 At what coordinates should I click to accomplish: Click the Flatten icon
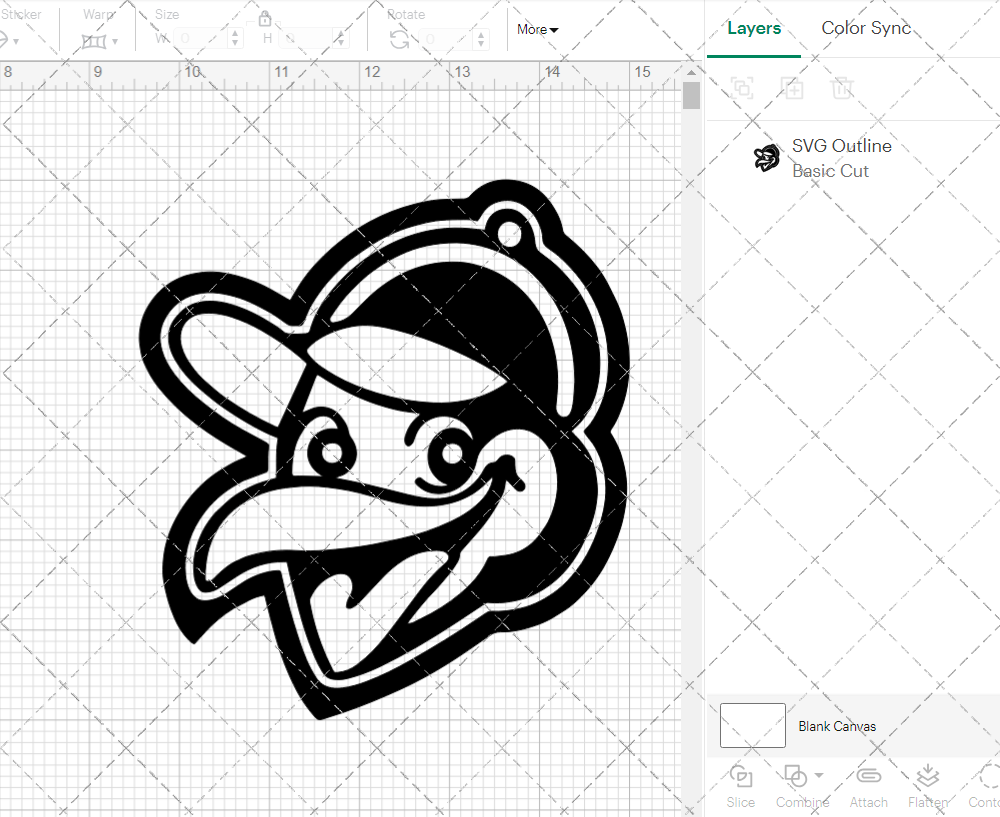(x=928, y=777)
